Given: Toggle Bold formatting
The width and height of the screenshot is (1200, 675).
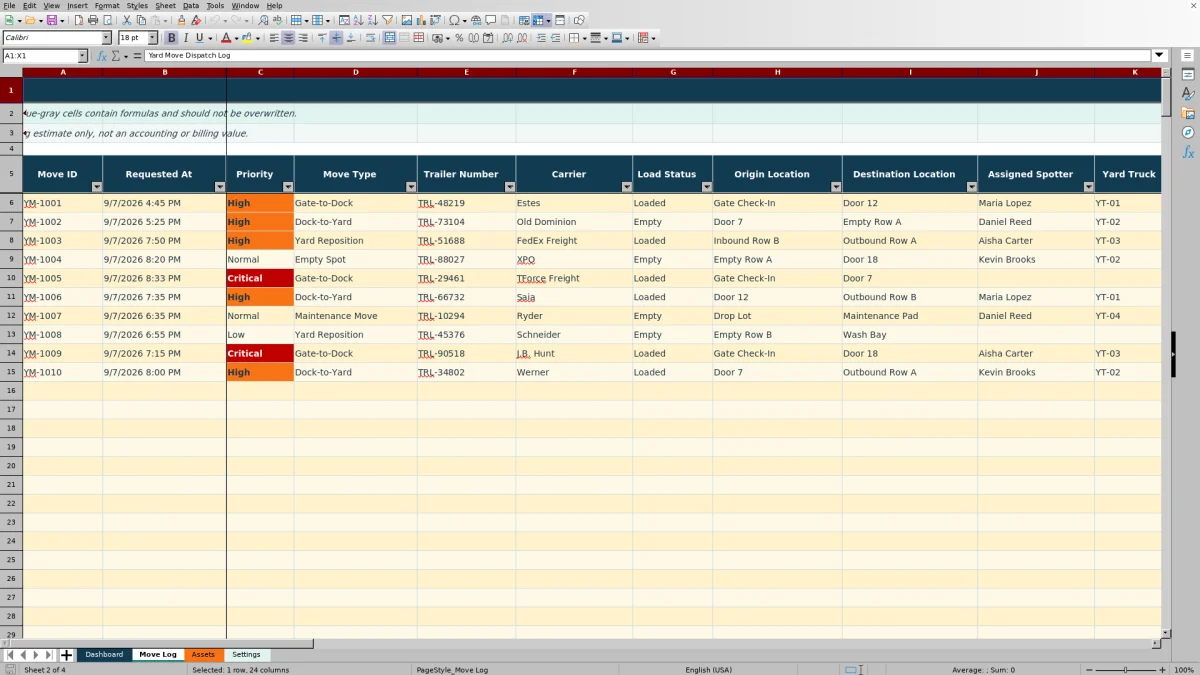Looking at the screenshot, I should 171,38.
